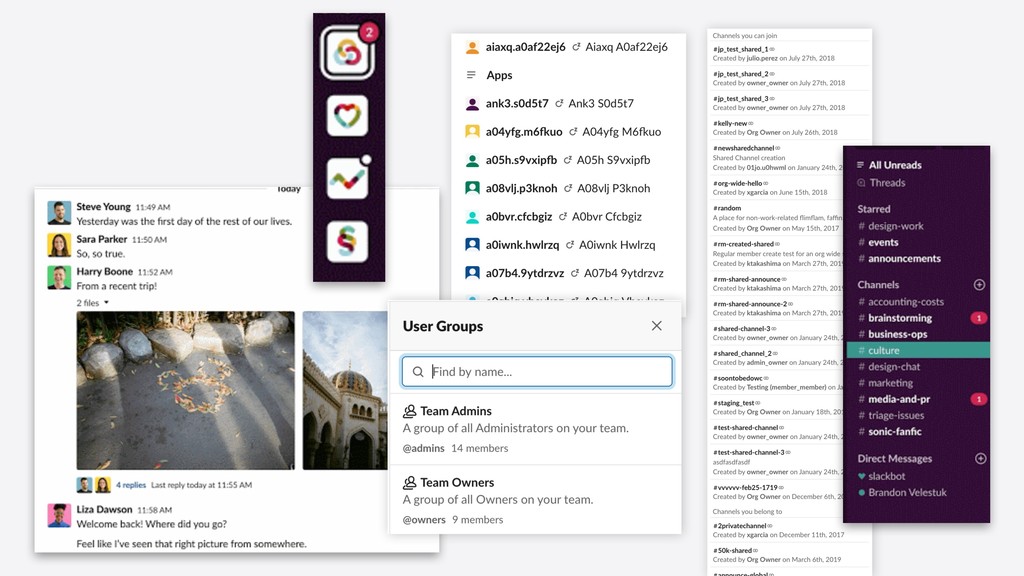Open the media-and-pr channel
Image resolution: width=1024 pixels, height=576 pixels.
(896, 399)
